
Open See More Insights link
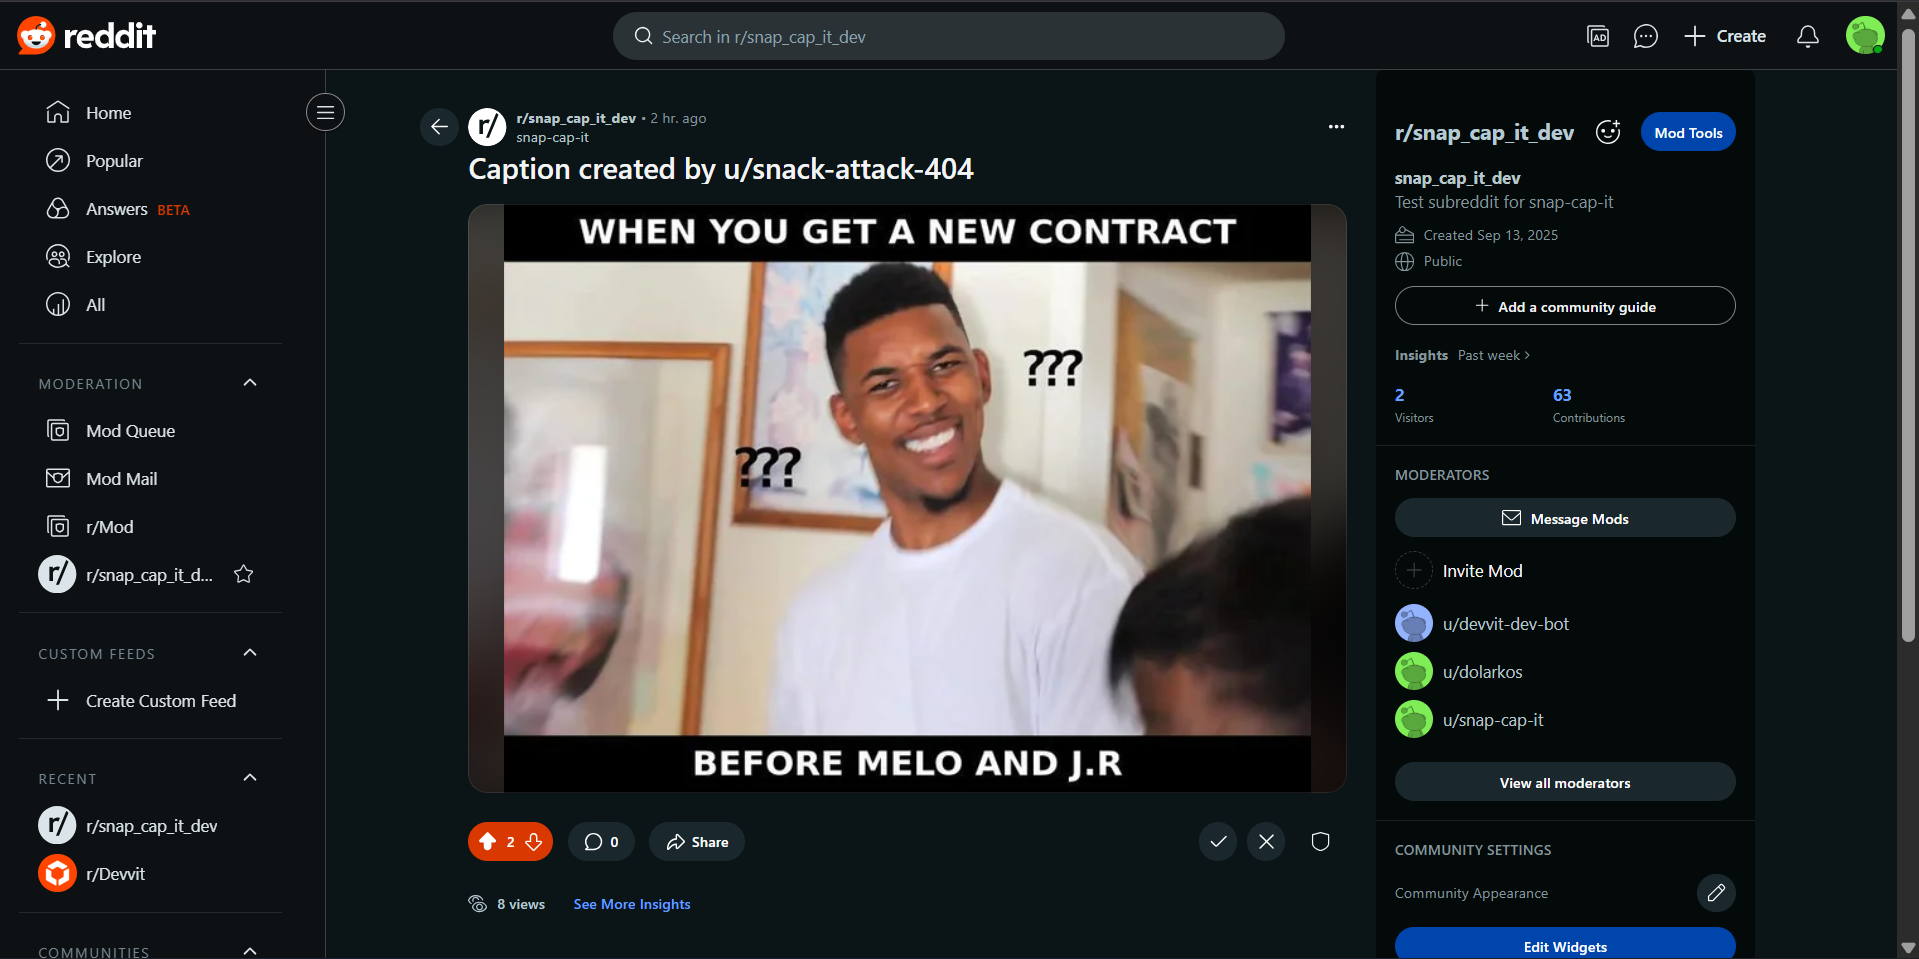point(632,904)
